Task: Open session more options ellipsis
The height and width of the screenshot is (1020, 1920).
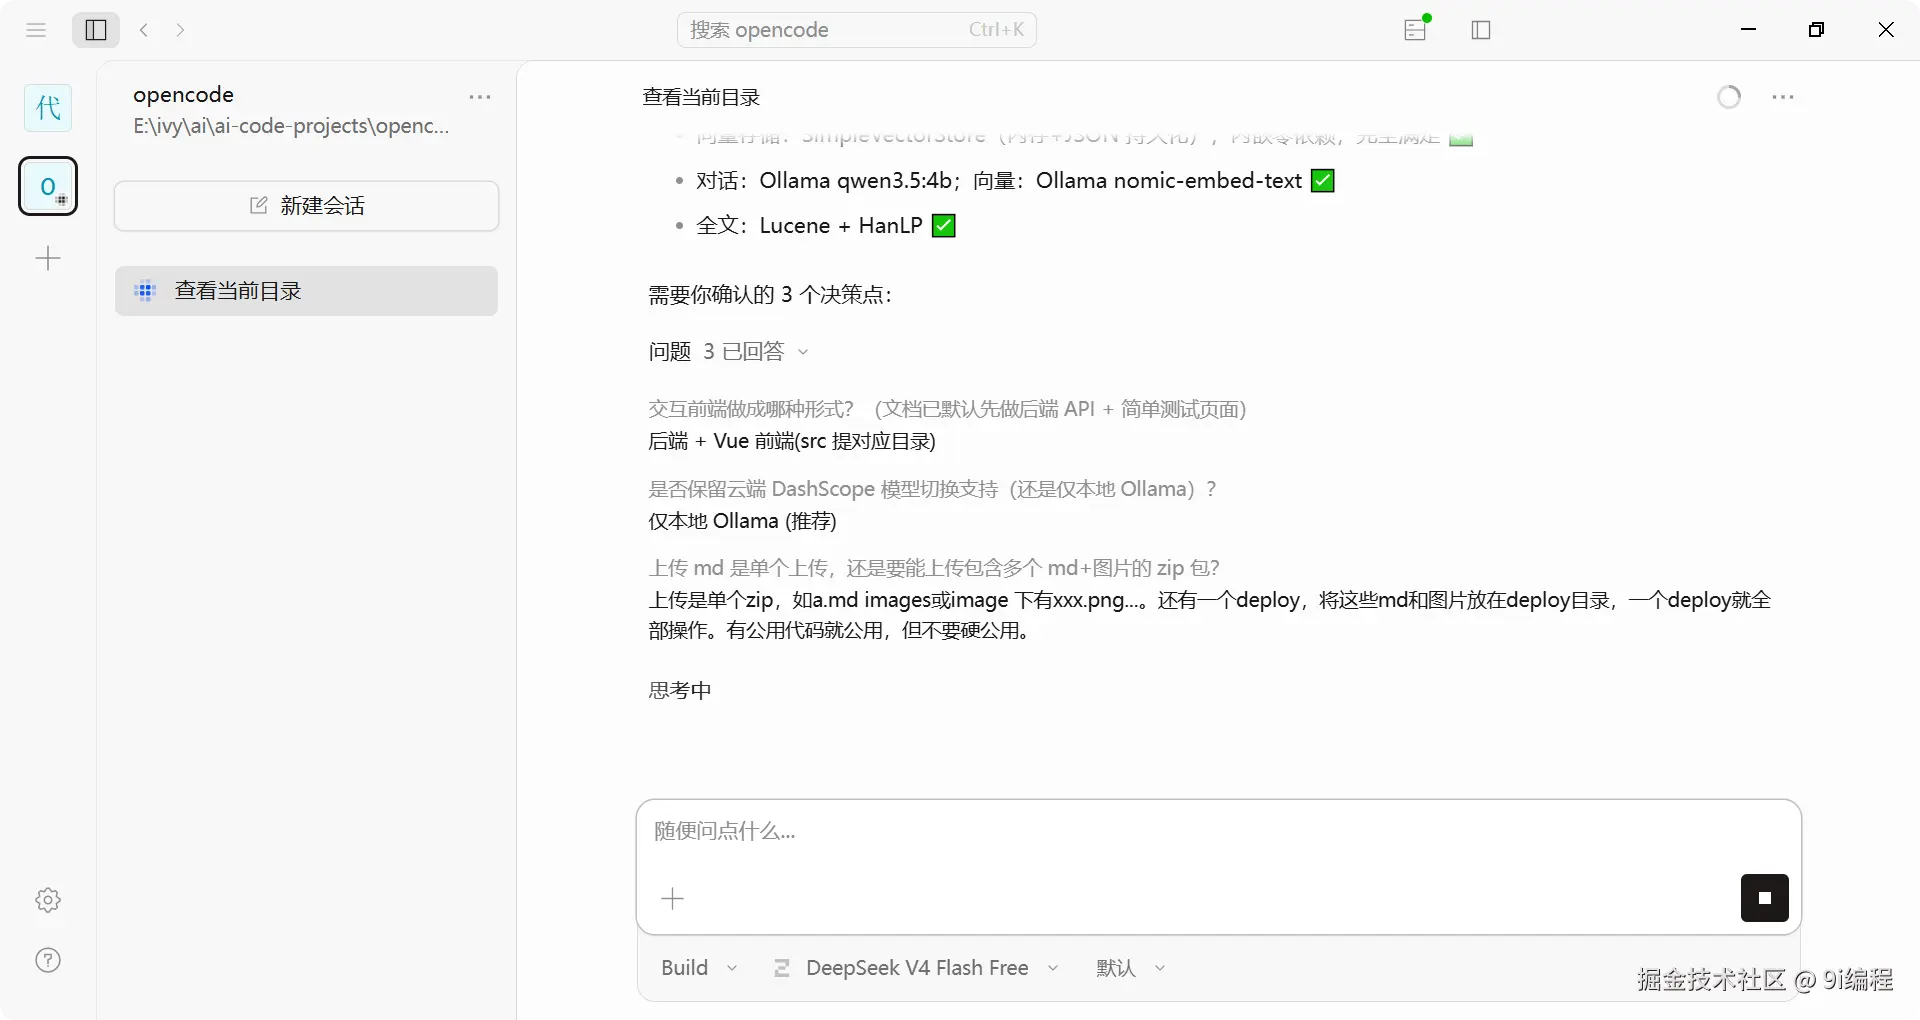Action: 1783,97
